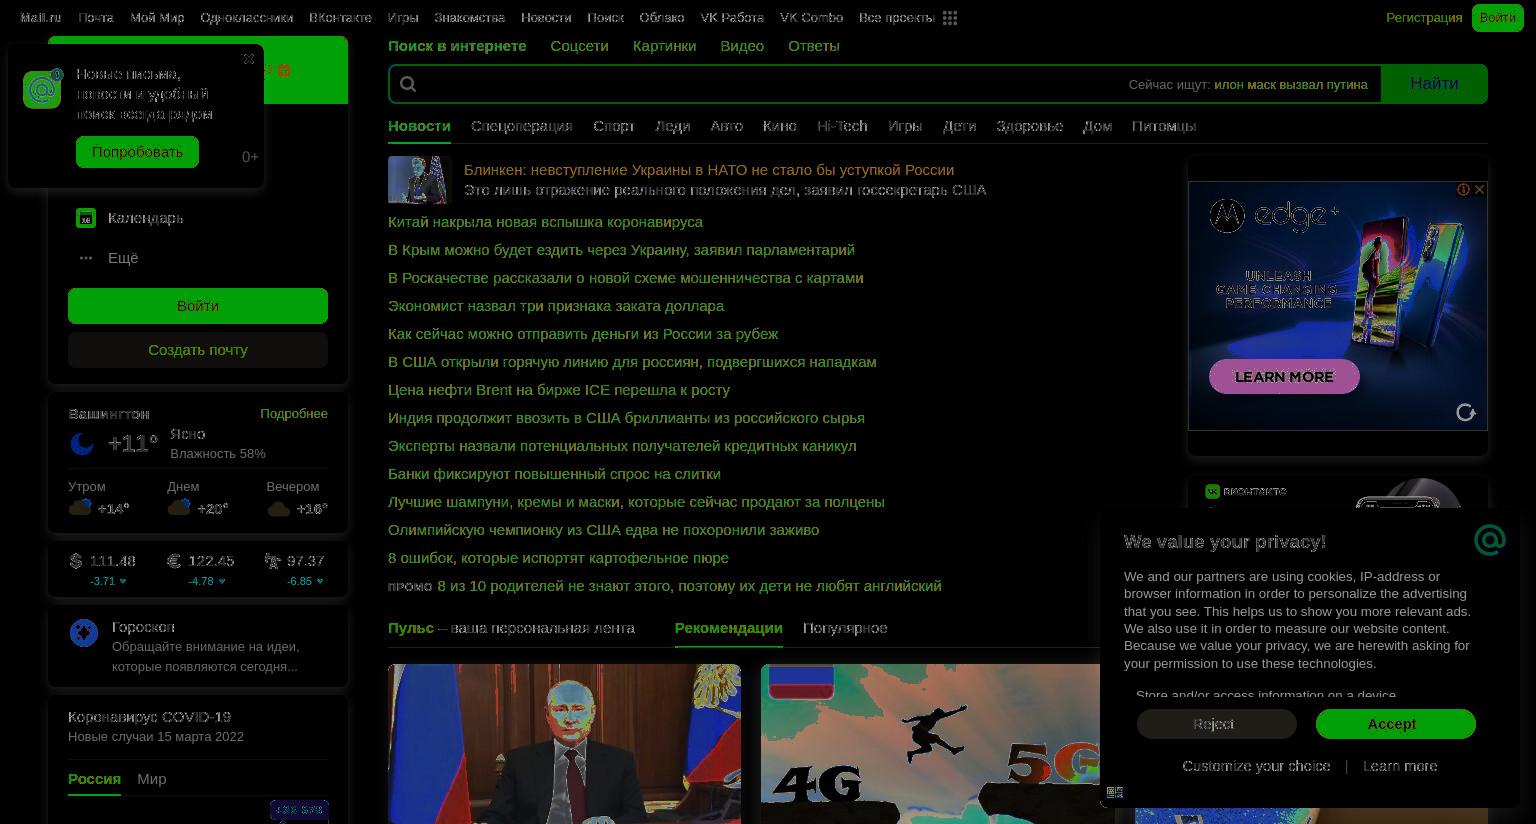Click the ad reload icon
Screen dimensions: 1536x824
(x=1466, y=412)
